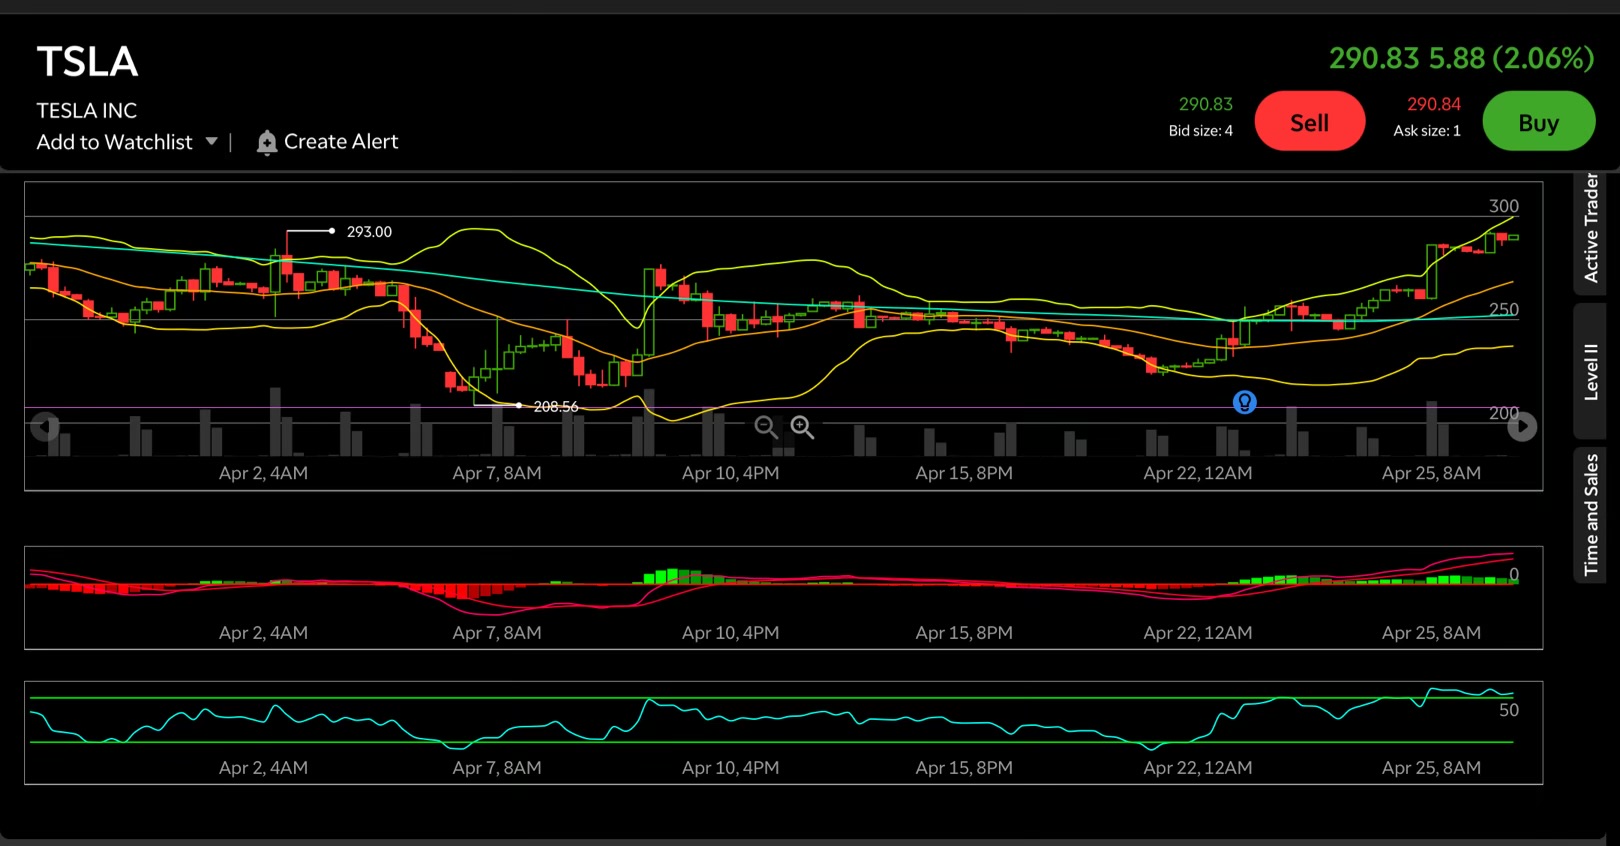Click the Ask size: 1 label

pyautogui.click(x=1427, y=131)
